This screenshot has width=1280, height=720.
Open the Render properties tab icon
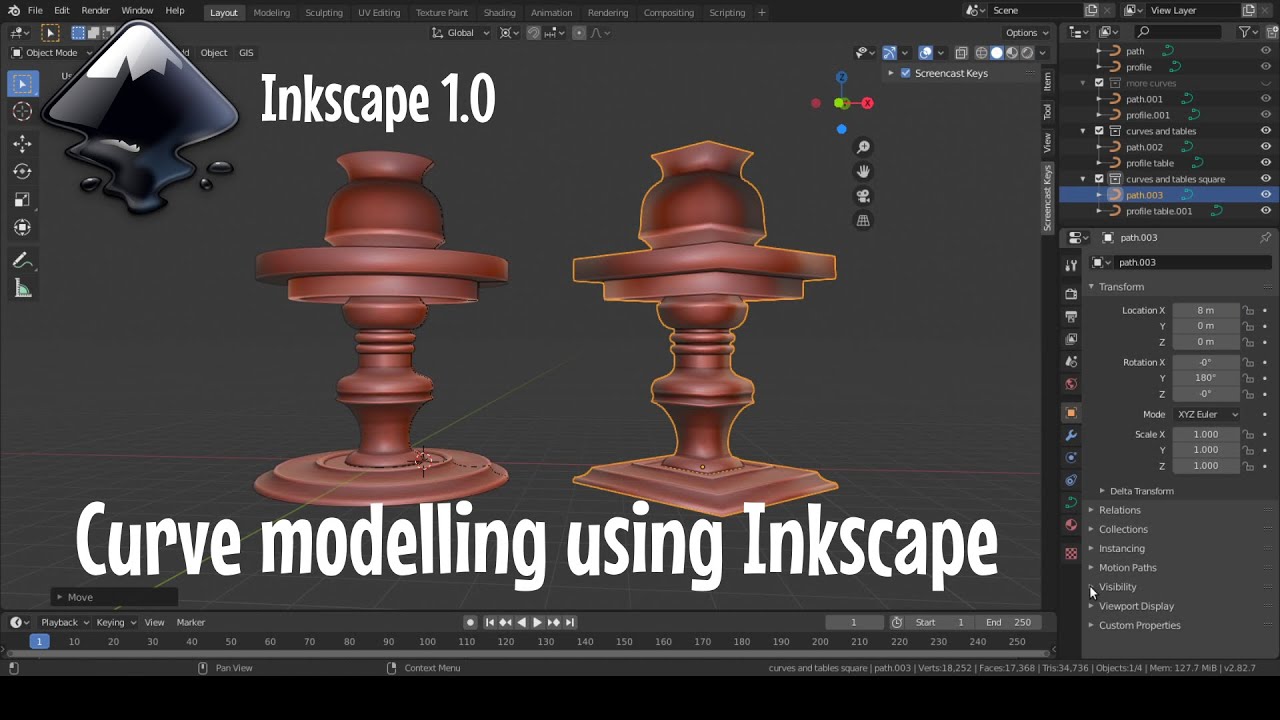1071,294
